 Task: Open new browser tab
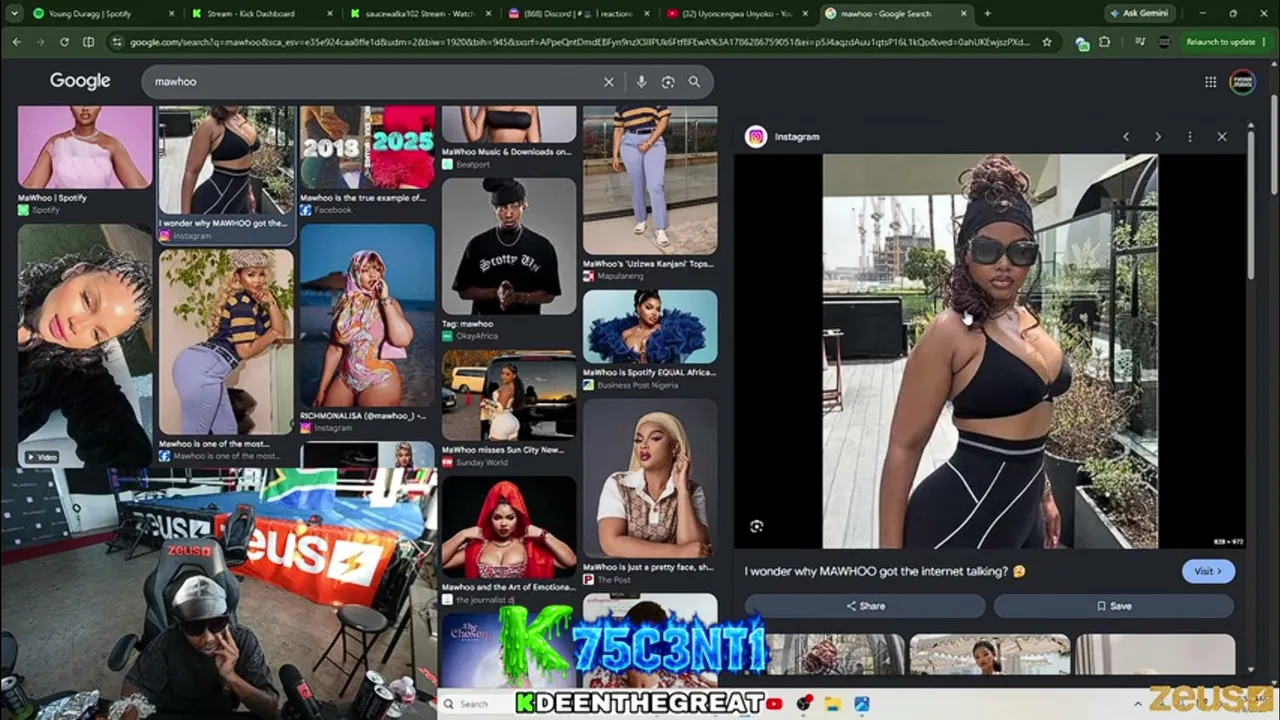click(987, 14)
